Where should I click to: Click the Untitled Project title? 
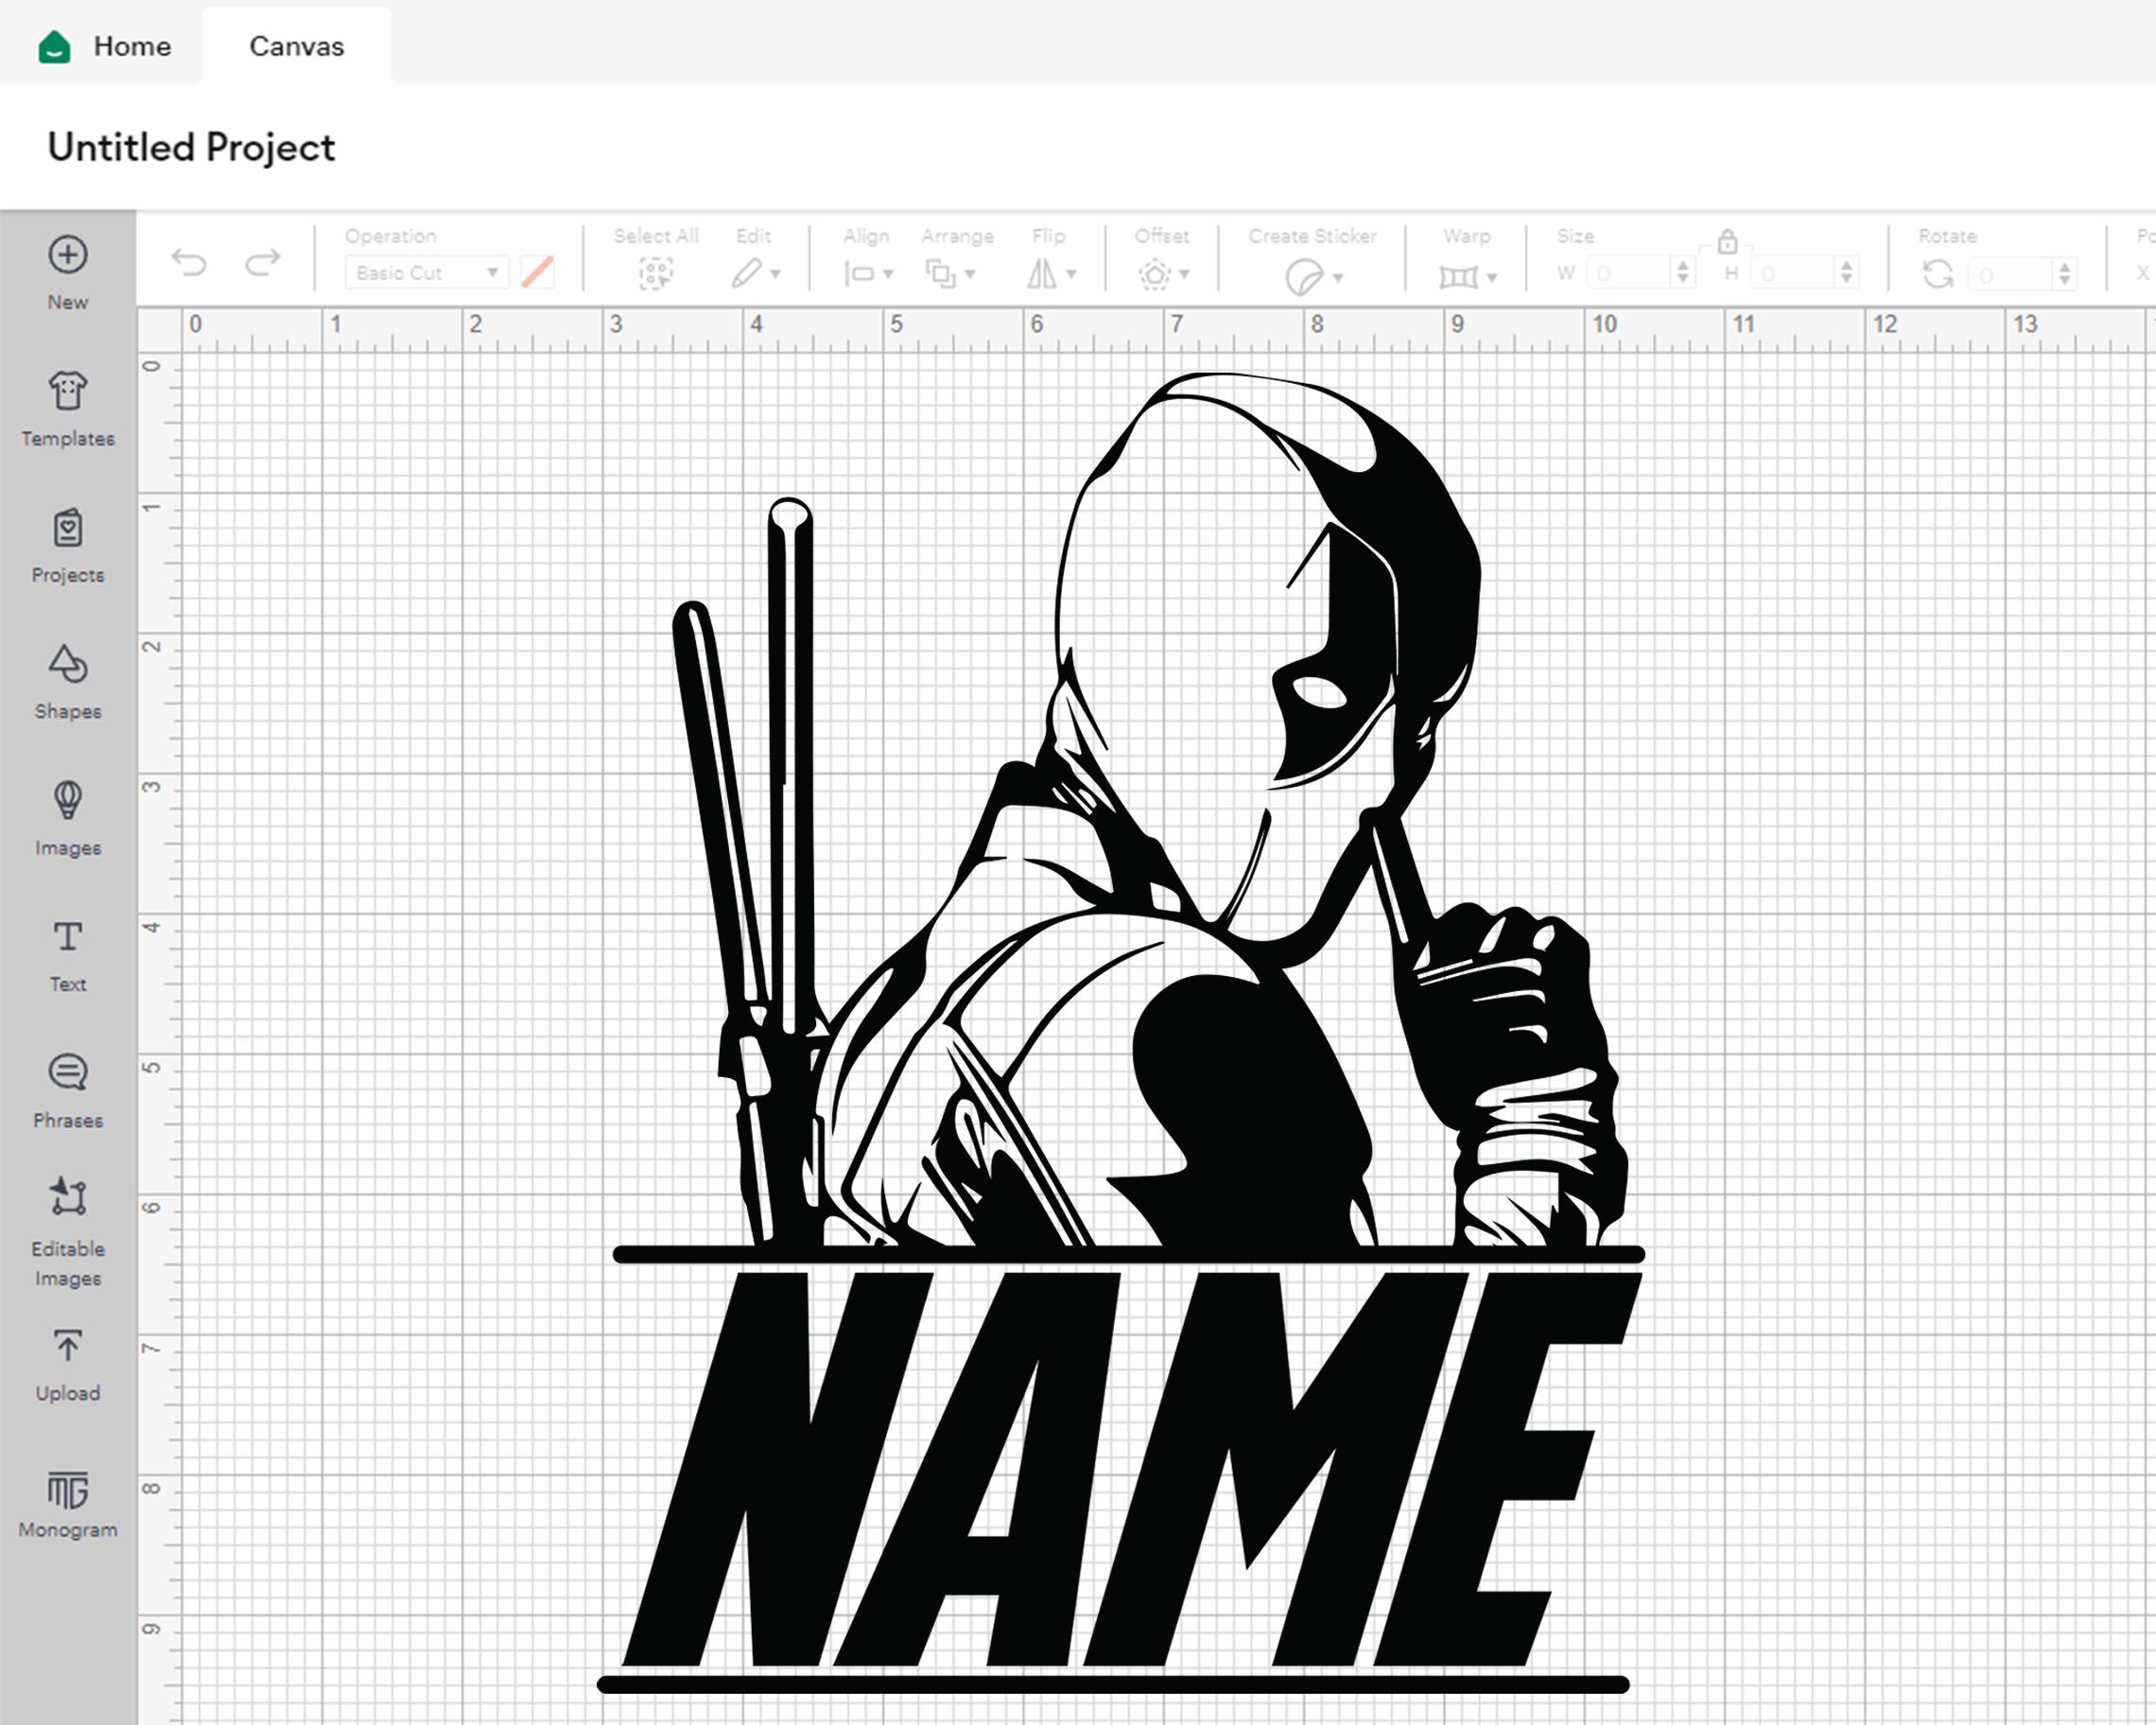pyautogui.click(x=191, y=147)
